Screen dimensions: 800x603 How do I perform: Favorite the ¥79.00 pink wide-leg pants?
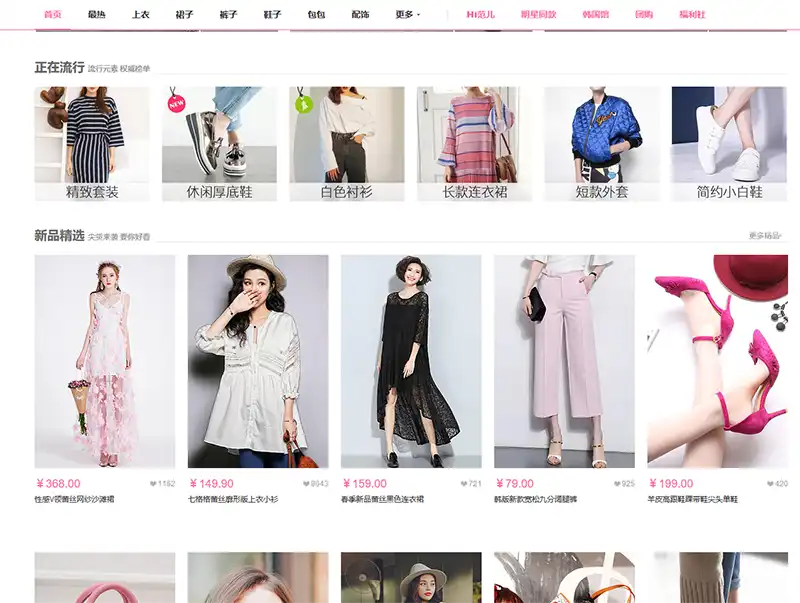pyautogui.click(x=614, y=484)
